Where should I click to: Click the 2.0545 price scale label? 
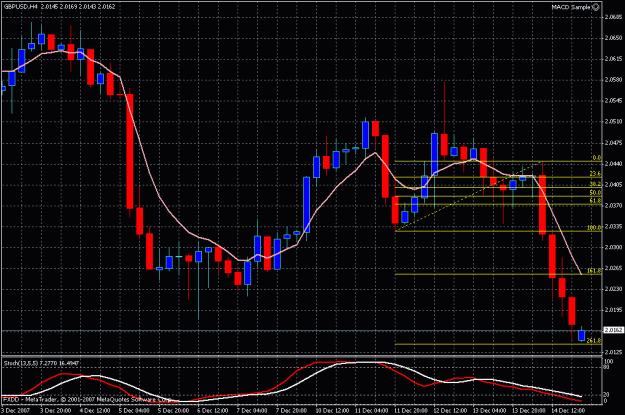click(613, 100)
